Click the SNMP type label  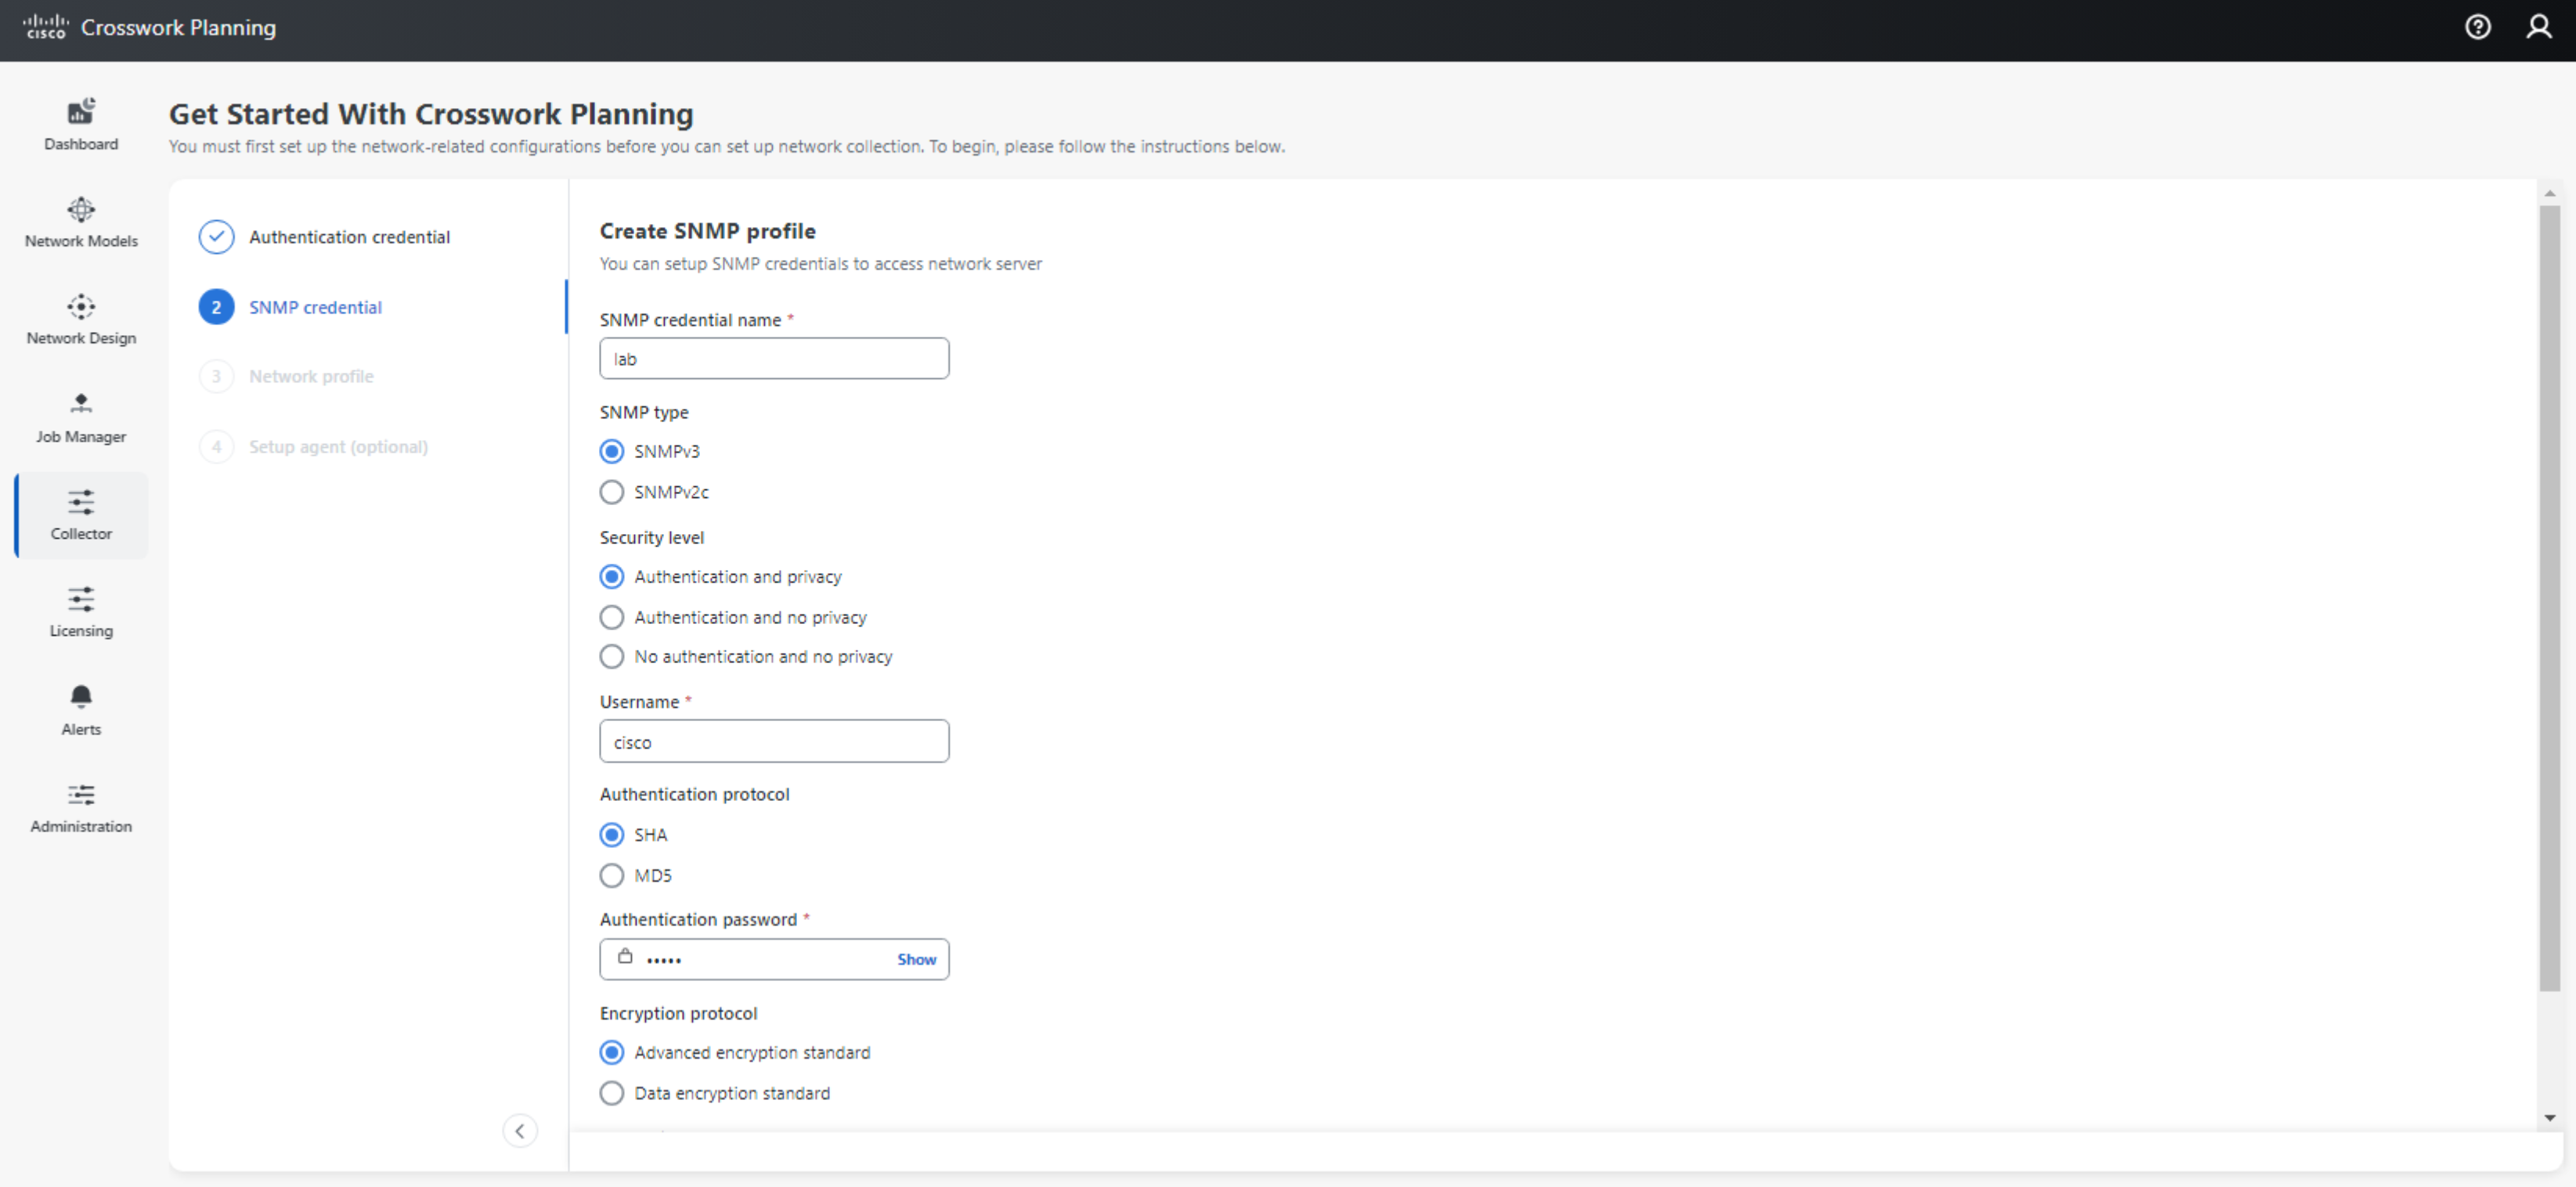click(x=644, y=412)
